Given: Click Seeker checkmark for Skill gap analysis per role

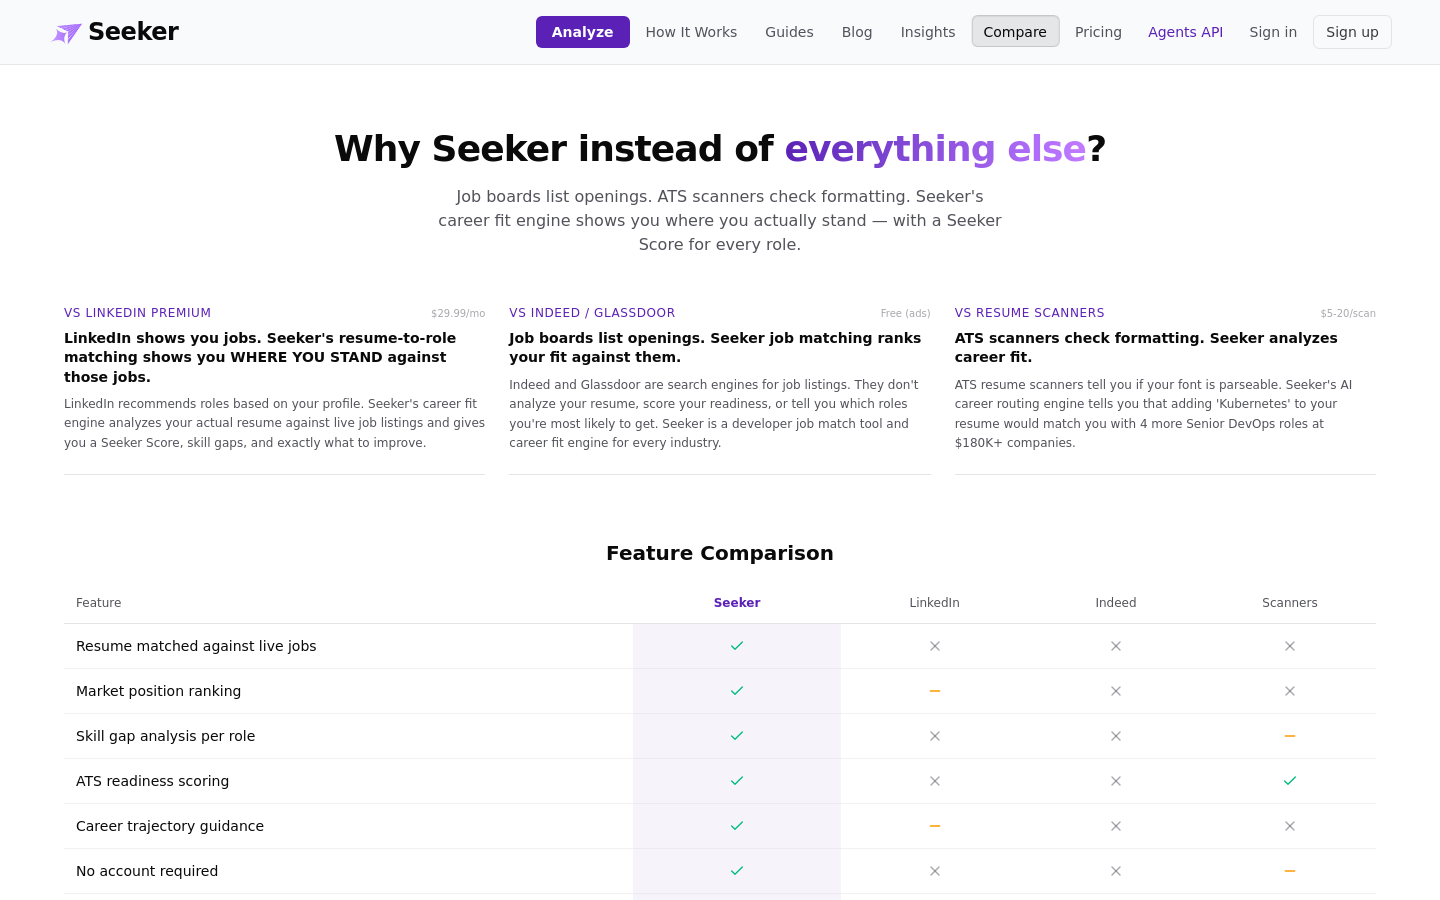Looking at the screenshot, I should [x=737, y=736].
